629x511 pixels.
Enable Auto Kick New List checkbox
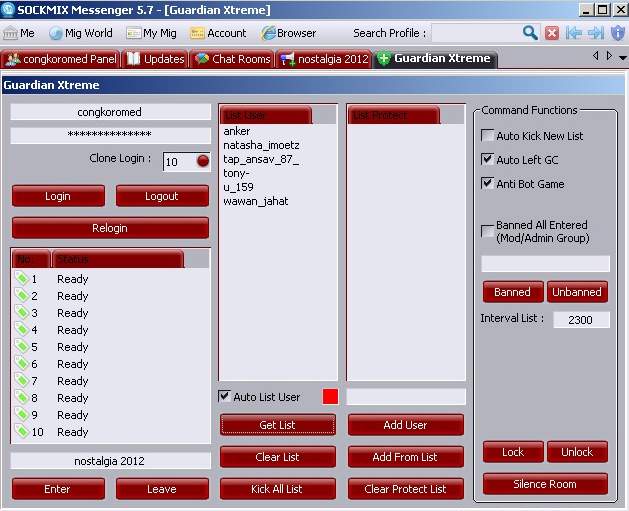[x=487, y=136]
